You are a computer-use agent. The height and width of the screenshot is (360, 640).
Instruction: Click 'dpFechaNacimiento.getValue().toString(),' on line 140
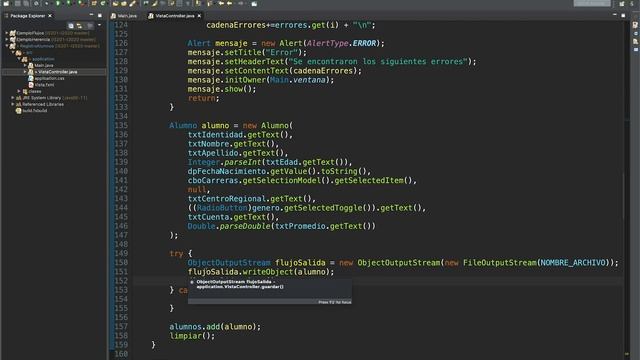click(x=279, y=171)
